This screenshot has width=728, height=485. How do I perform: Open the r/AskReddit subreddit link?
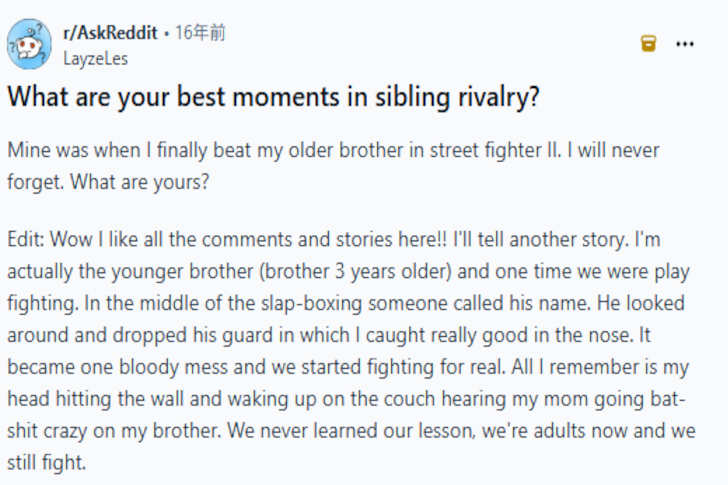point(110,33)
